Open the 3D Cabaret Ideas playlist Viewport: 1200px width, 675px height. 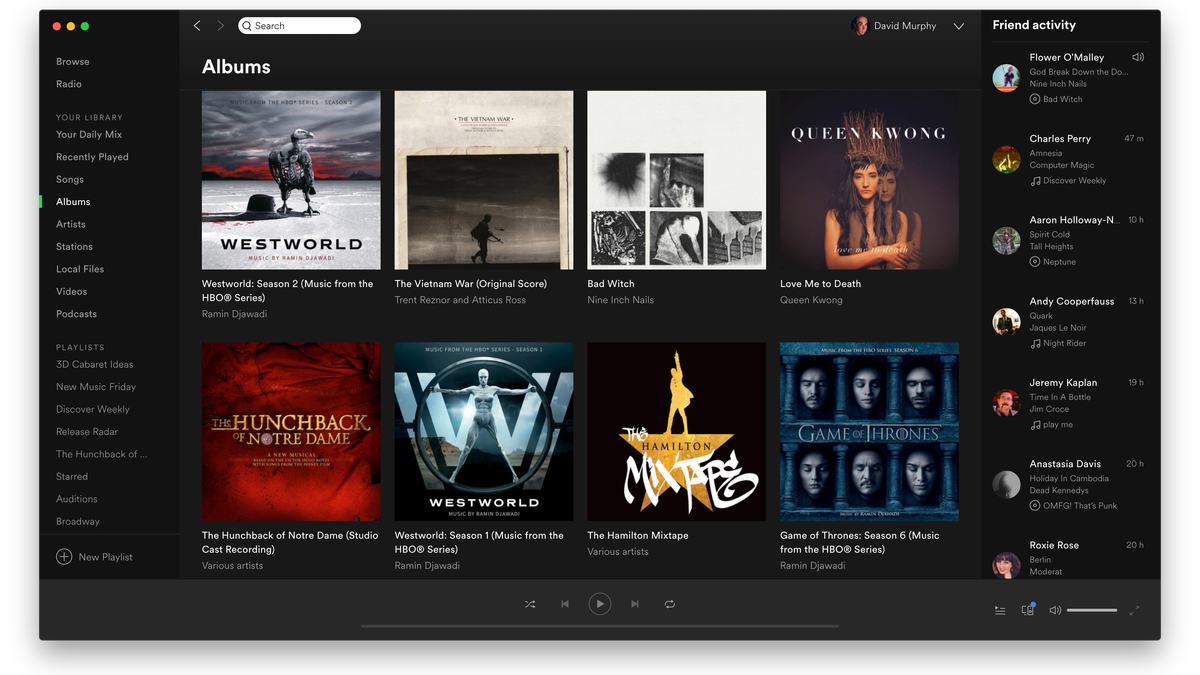[94, 364]
